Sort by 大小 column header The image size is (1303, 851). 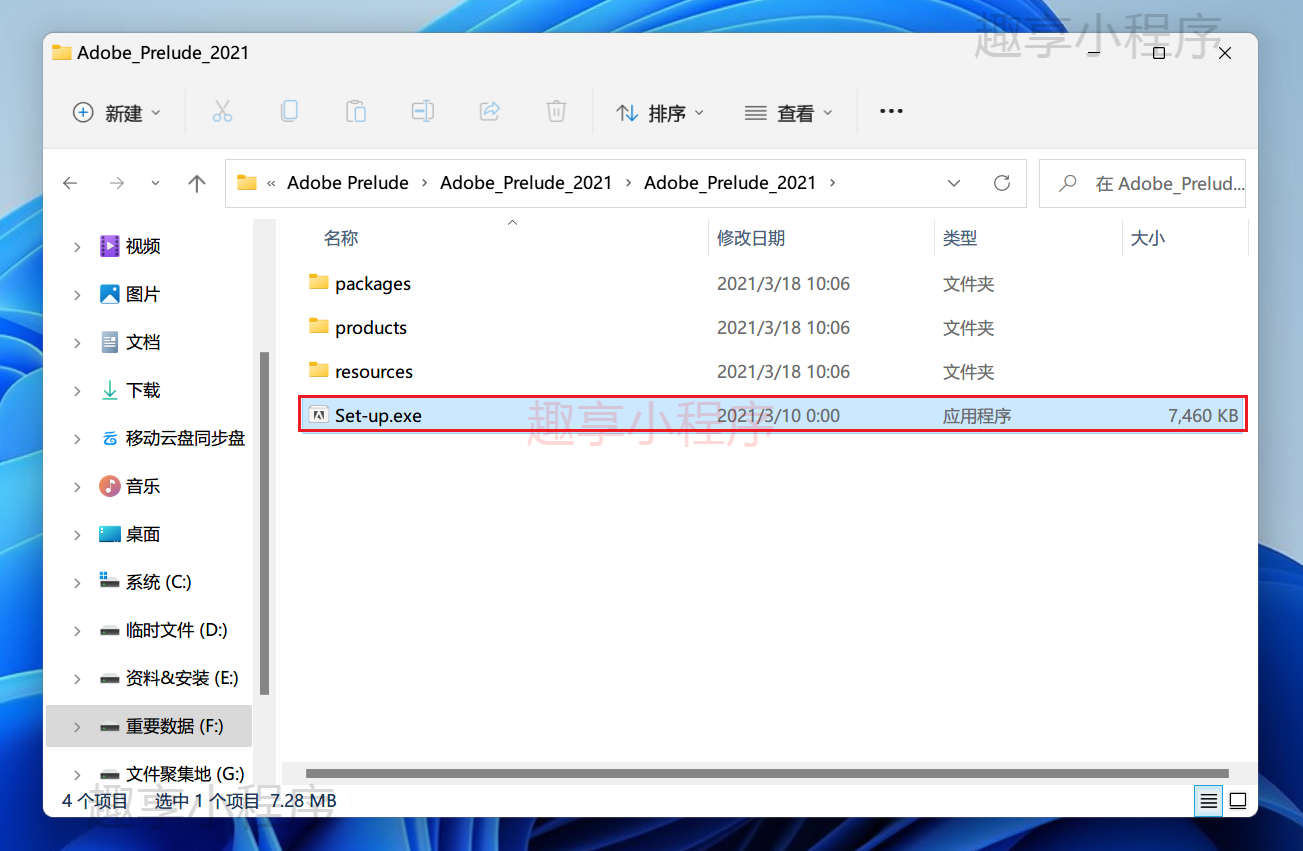coord(1147,238)
